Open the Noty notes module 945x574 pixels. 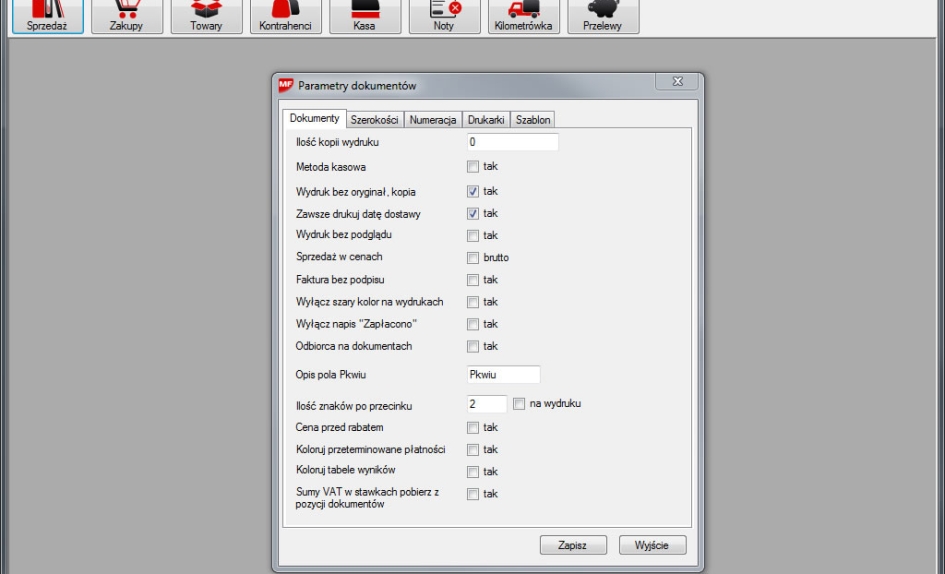point(444,16)
